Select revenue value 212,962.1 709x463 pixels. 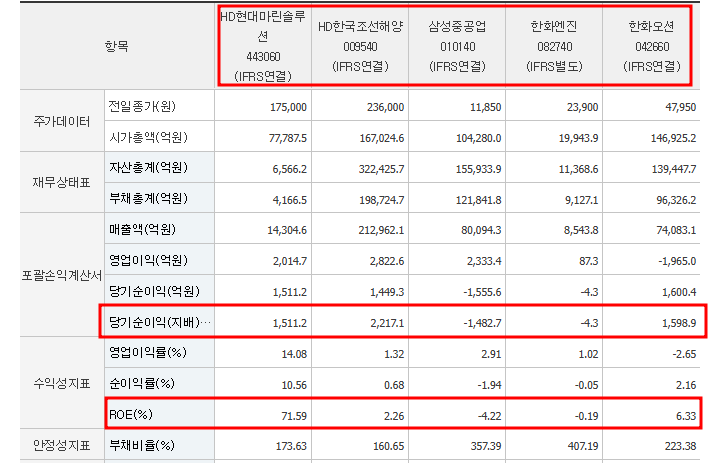pyautogui.click(x=382, y=230)
